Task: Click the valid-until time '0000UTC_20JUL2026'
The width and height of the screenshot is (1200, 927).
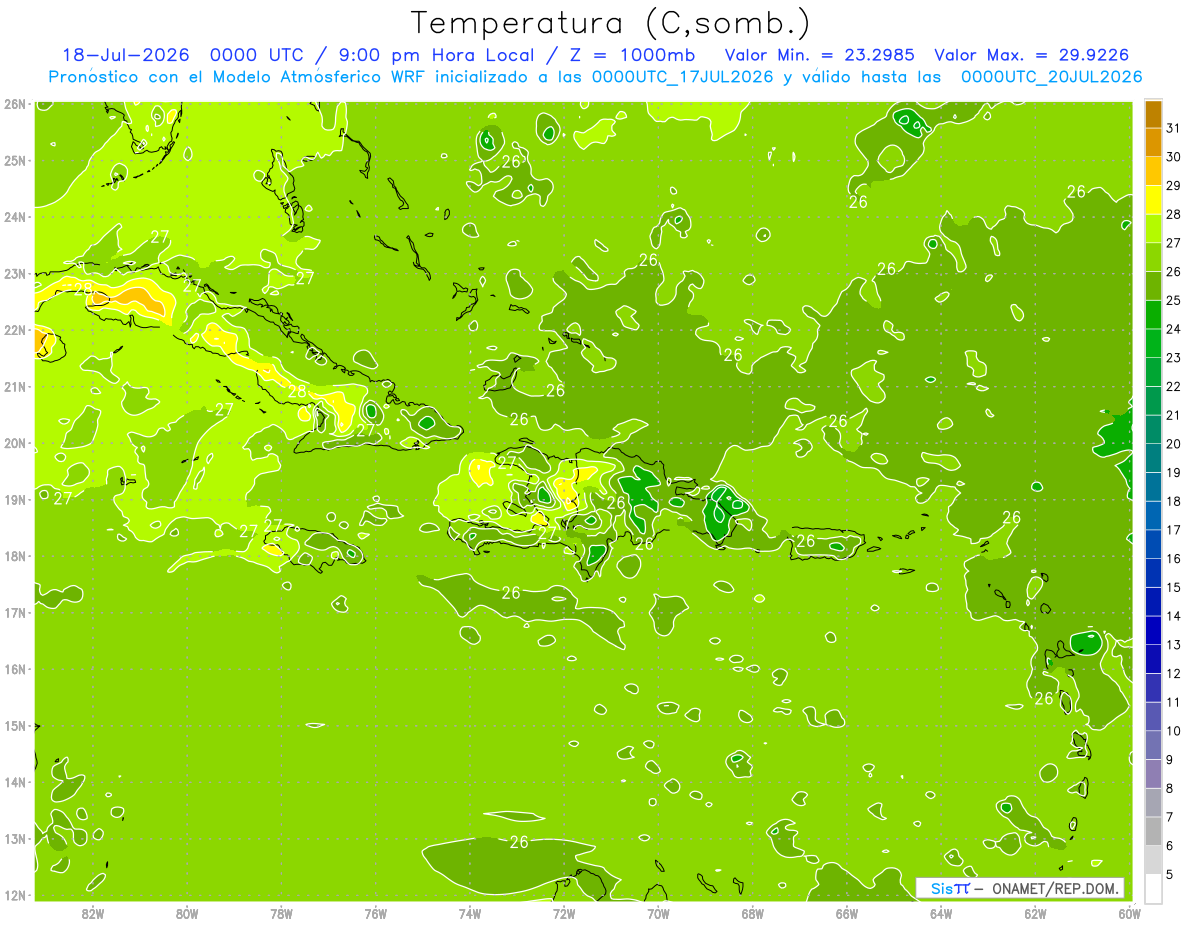Action: pyautogui.click(x=1052, y=77)
